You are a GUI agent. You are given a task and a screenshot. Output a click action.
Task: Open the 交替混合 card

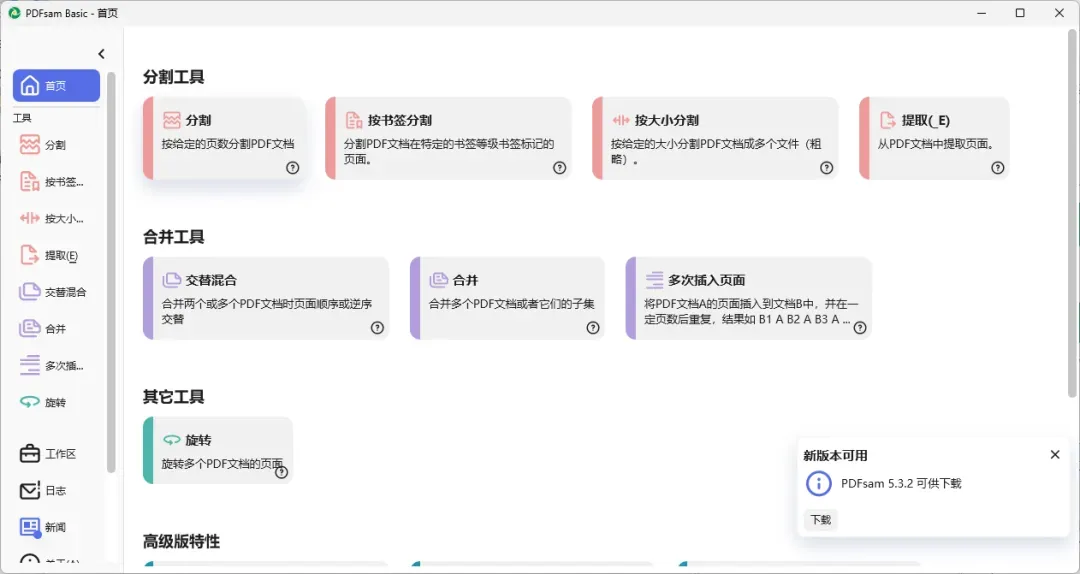click(266, 298)
